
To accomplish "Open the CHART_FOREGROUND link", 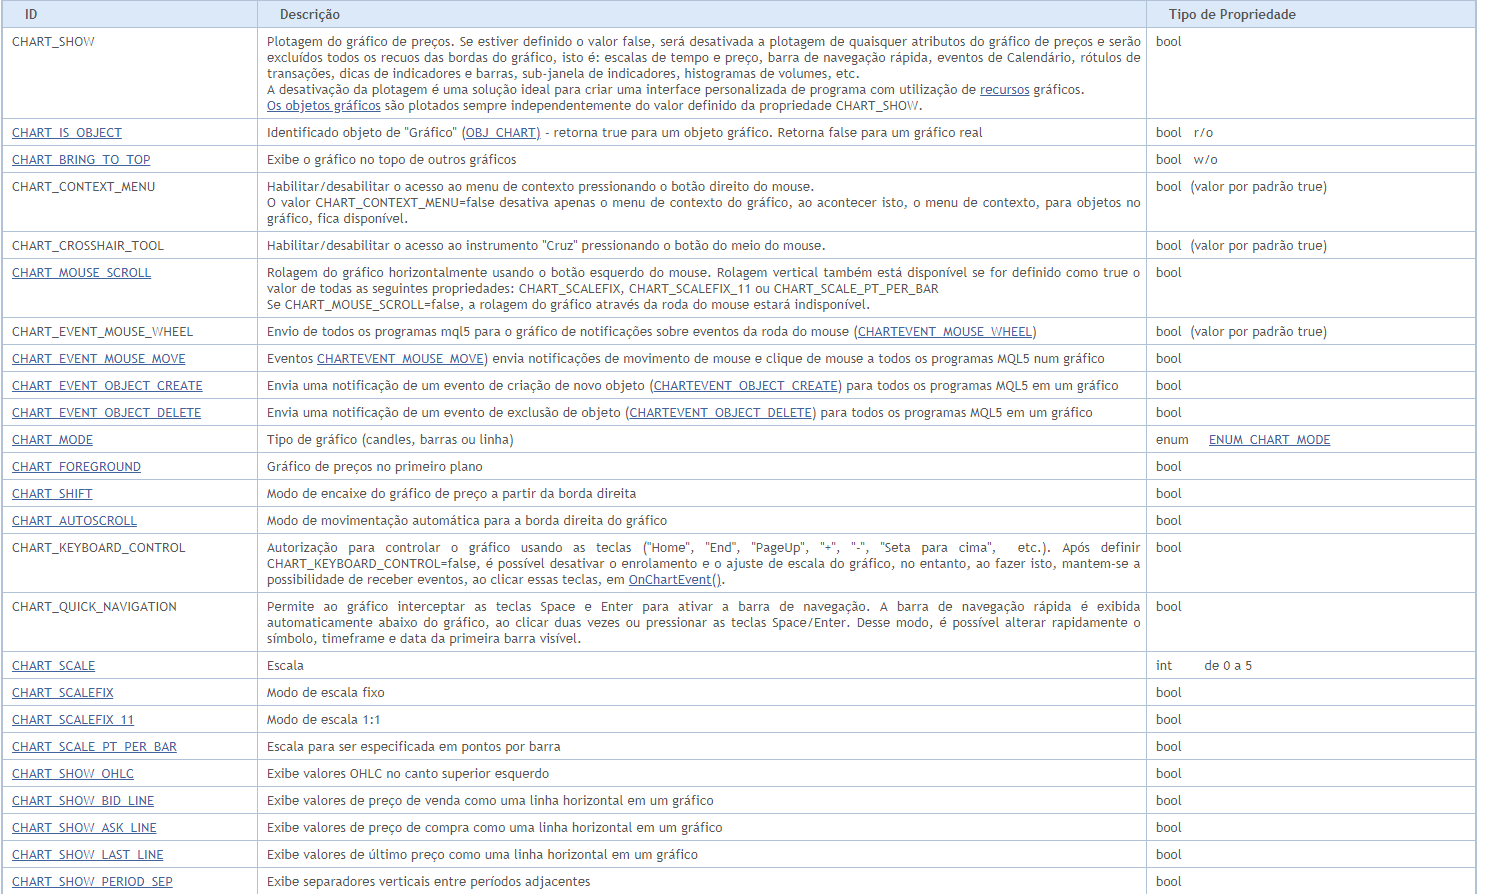I will (x=76, y=467).
